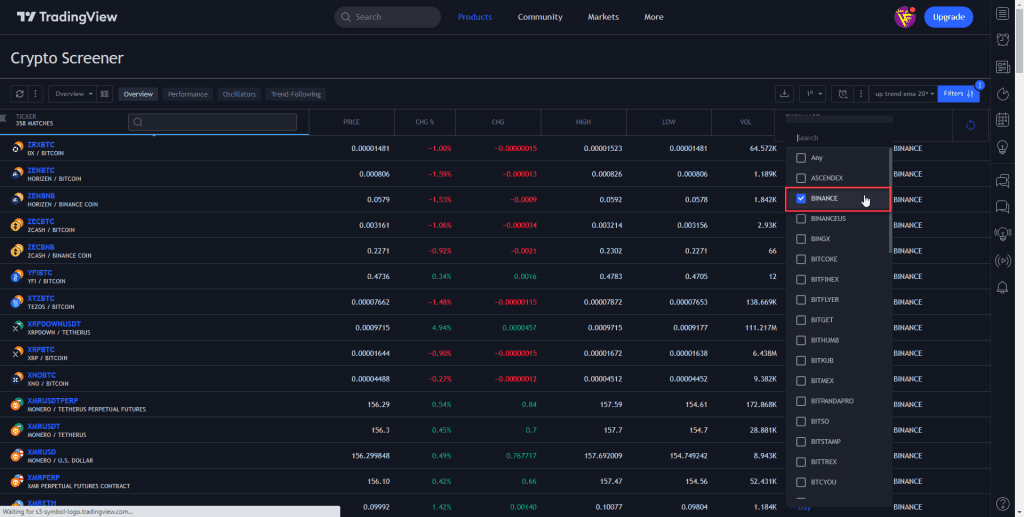Select the Overview tab
The width and height of the screenshot is (1024, 517).
[x=138, y=94]
